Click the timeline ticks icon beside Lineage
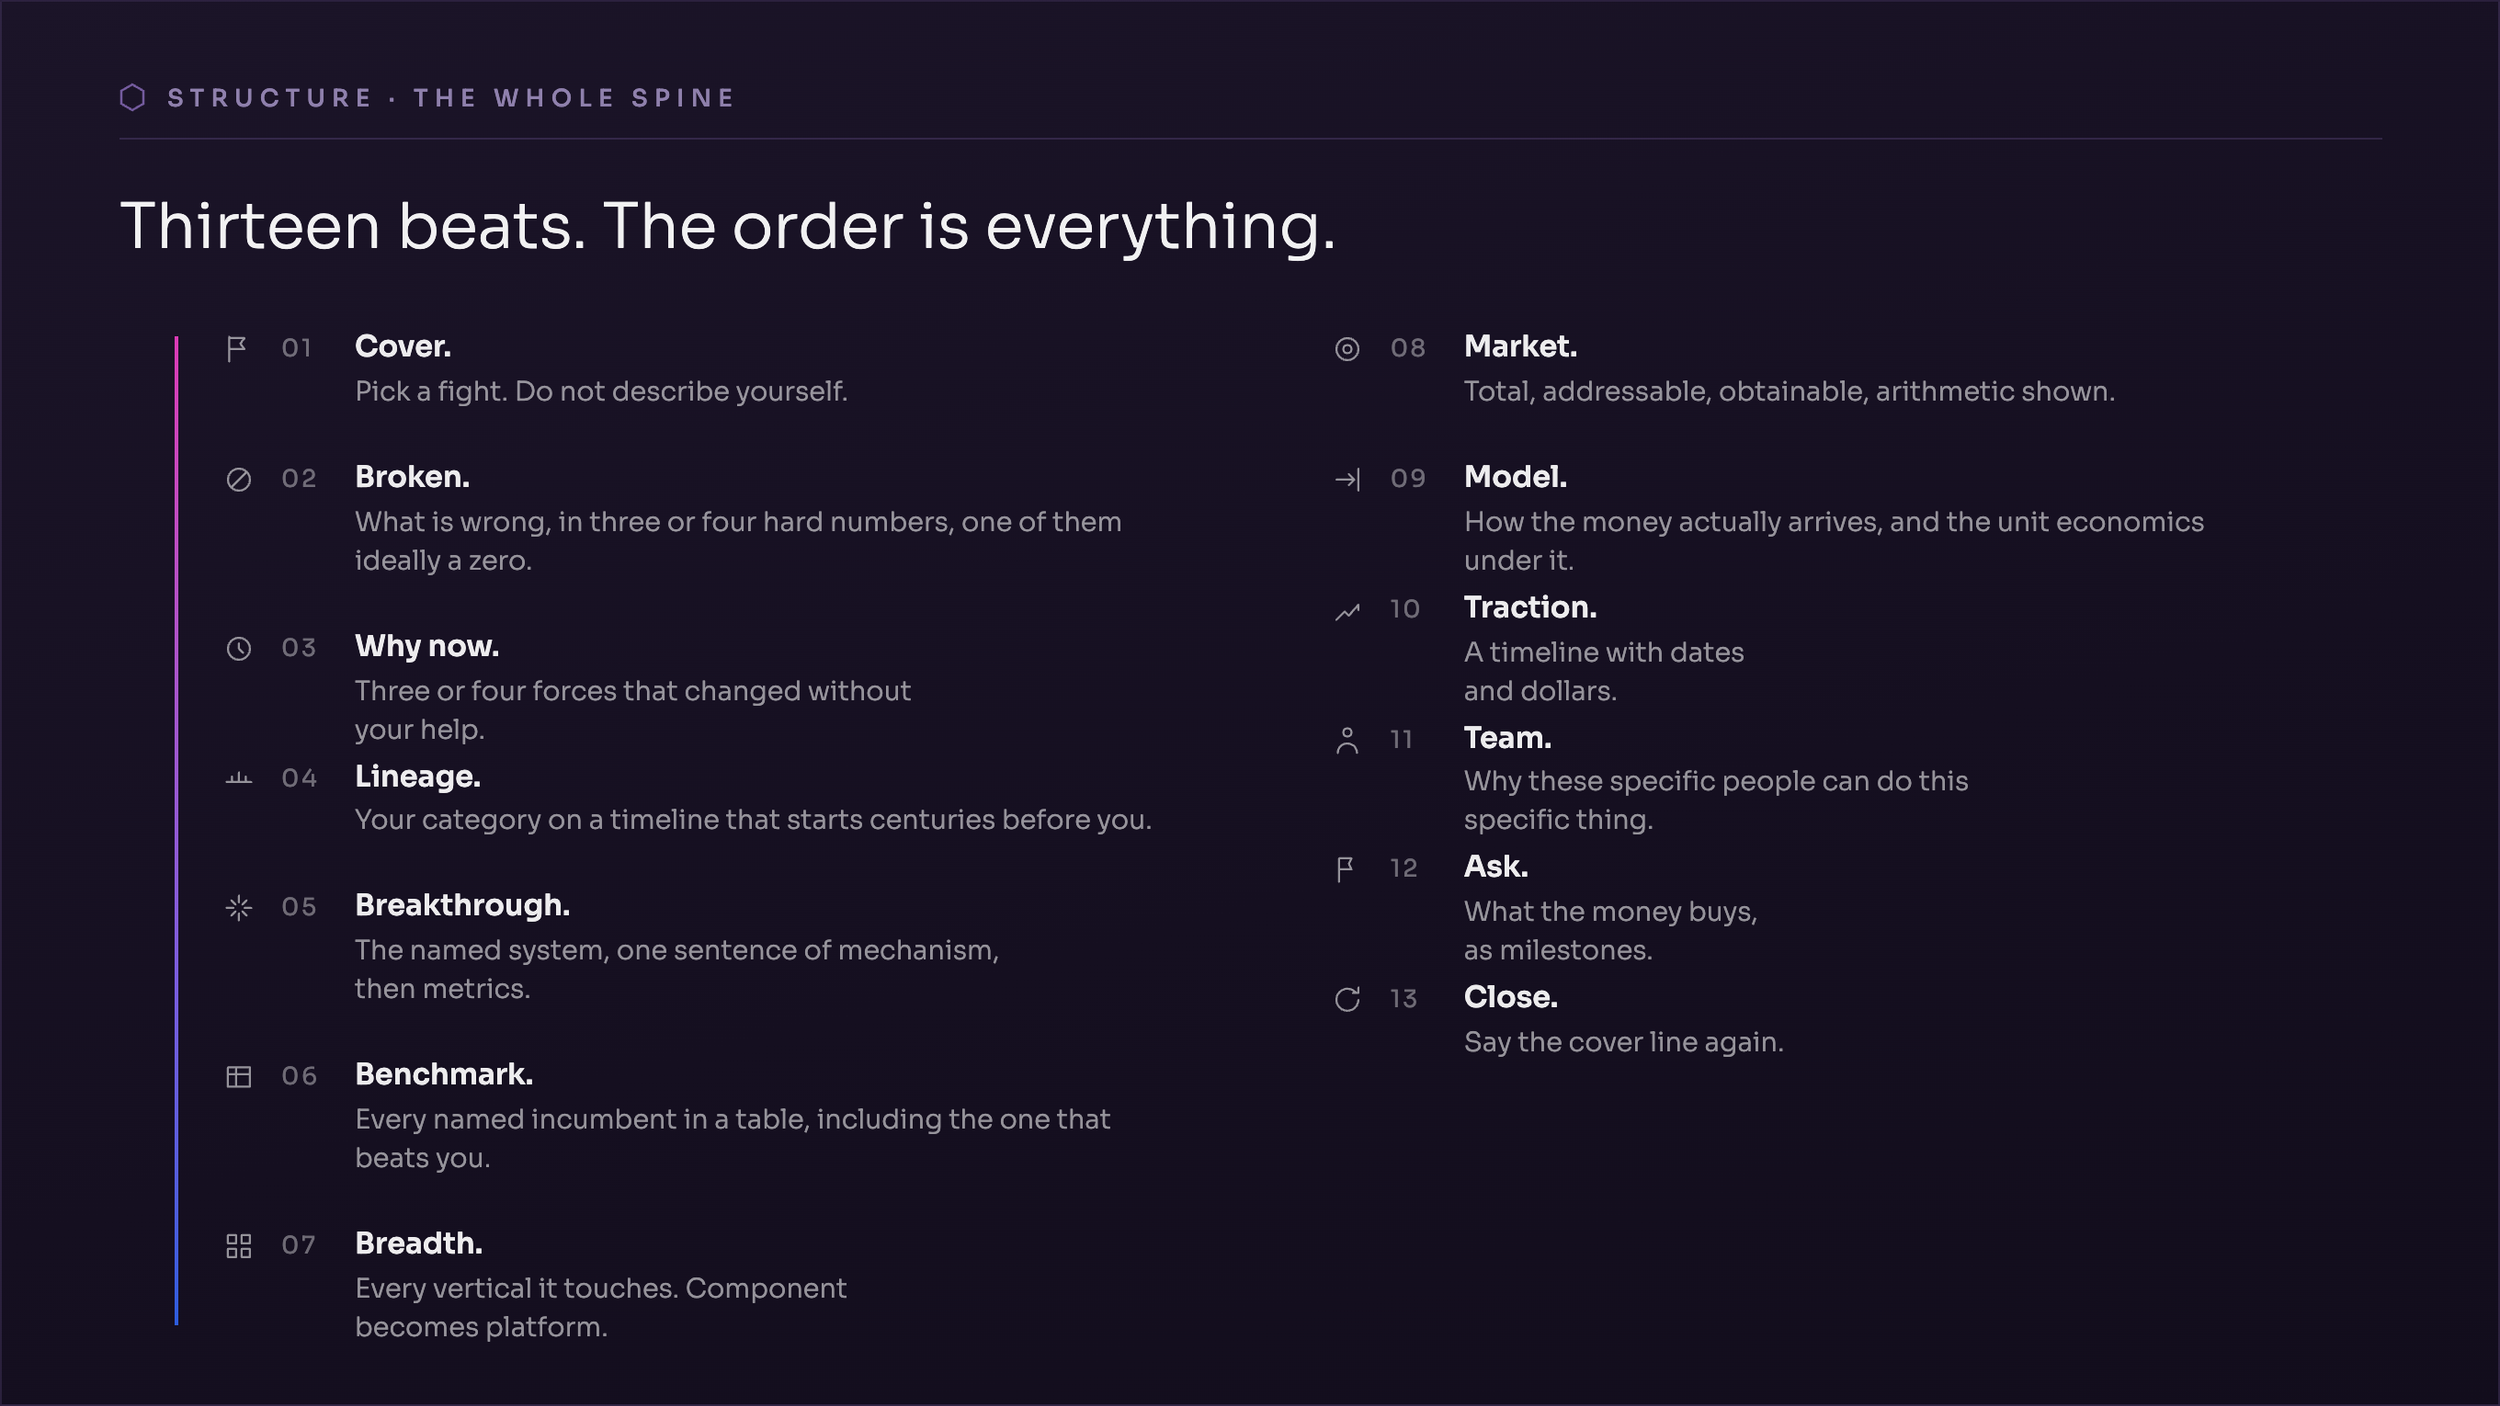Screen dimensions: 2500x1406 [238, 778]
